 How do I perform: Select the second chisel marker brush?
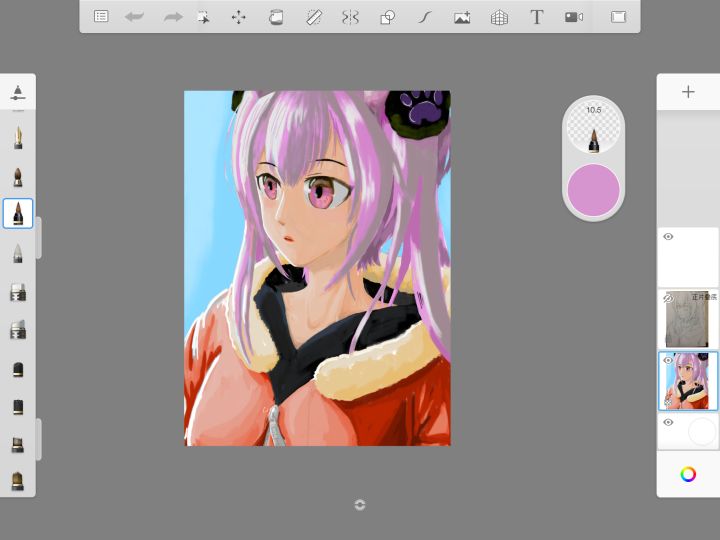click(x=18, y=330)
